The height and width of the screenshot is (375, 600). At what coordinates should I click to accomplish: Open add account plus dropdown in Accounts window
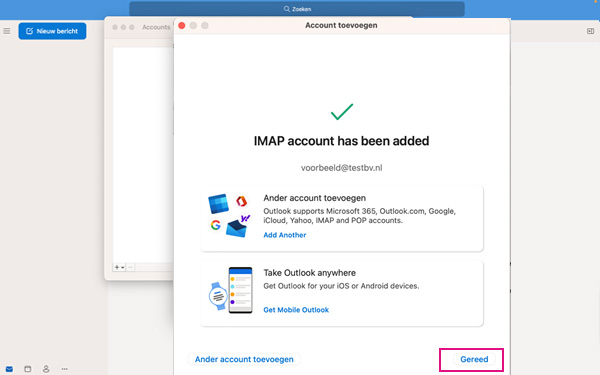click(x=119, y=267)
